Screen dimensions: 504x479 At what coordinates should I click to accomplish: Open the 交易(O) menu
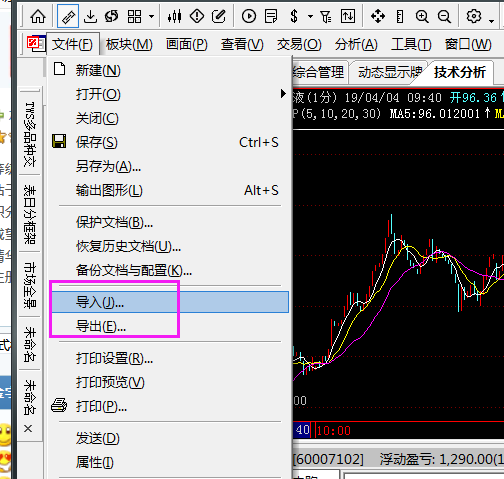pos(299,44)
